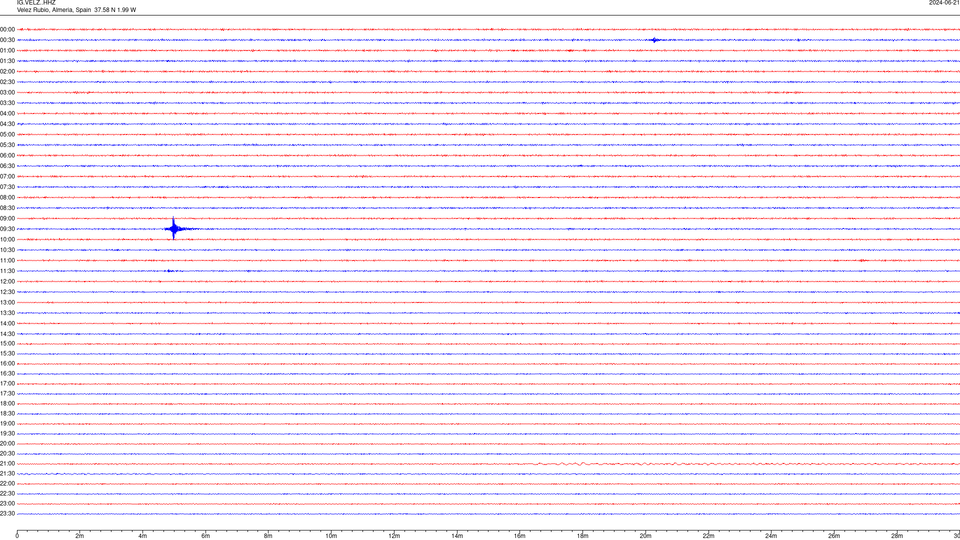Click the 09:00 time label

[x=7, y=219]
